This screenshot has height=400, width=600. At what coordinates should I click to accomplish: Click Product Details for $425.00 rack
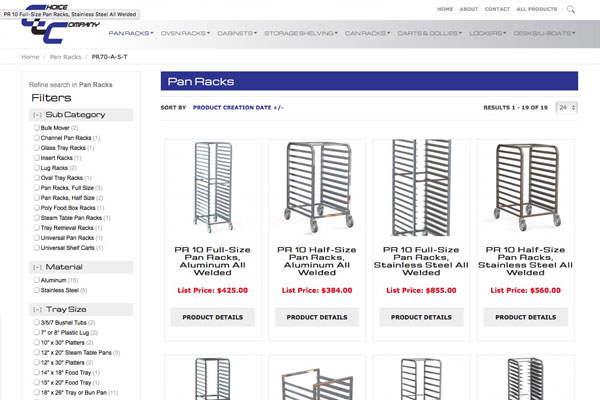pyautogui.click(x=213, y=317)
